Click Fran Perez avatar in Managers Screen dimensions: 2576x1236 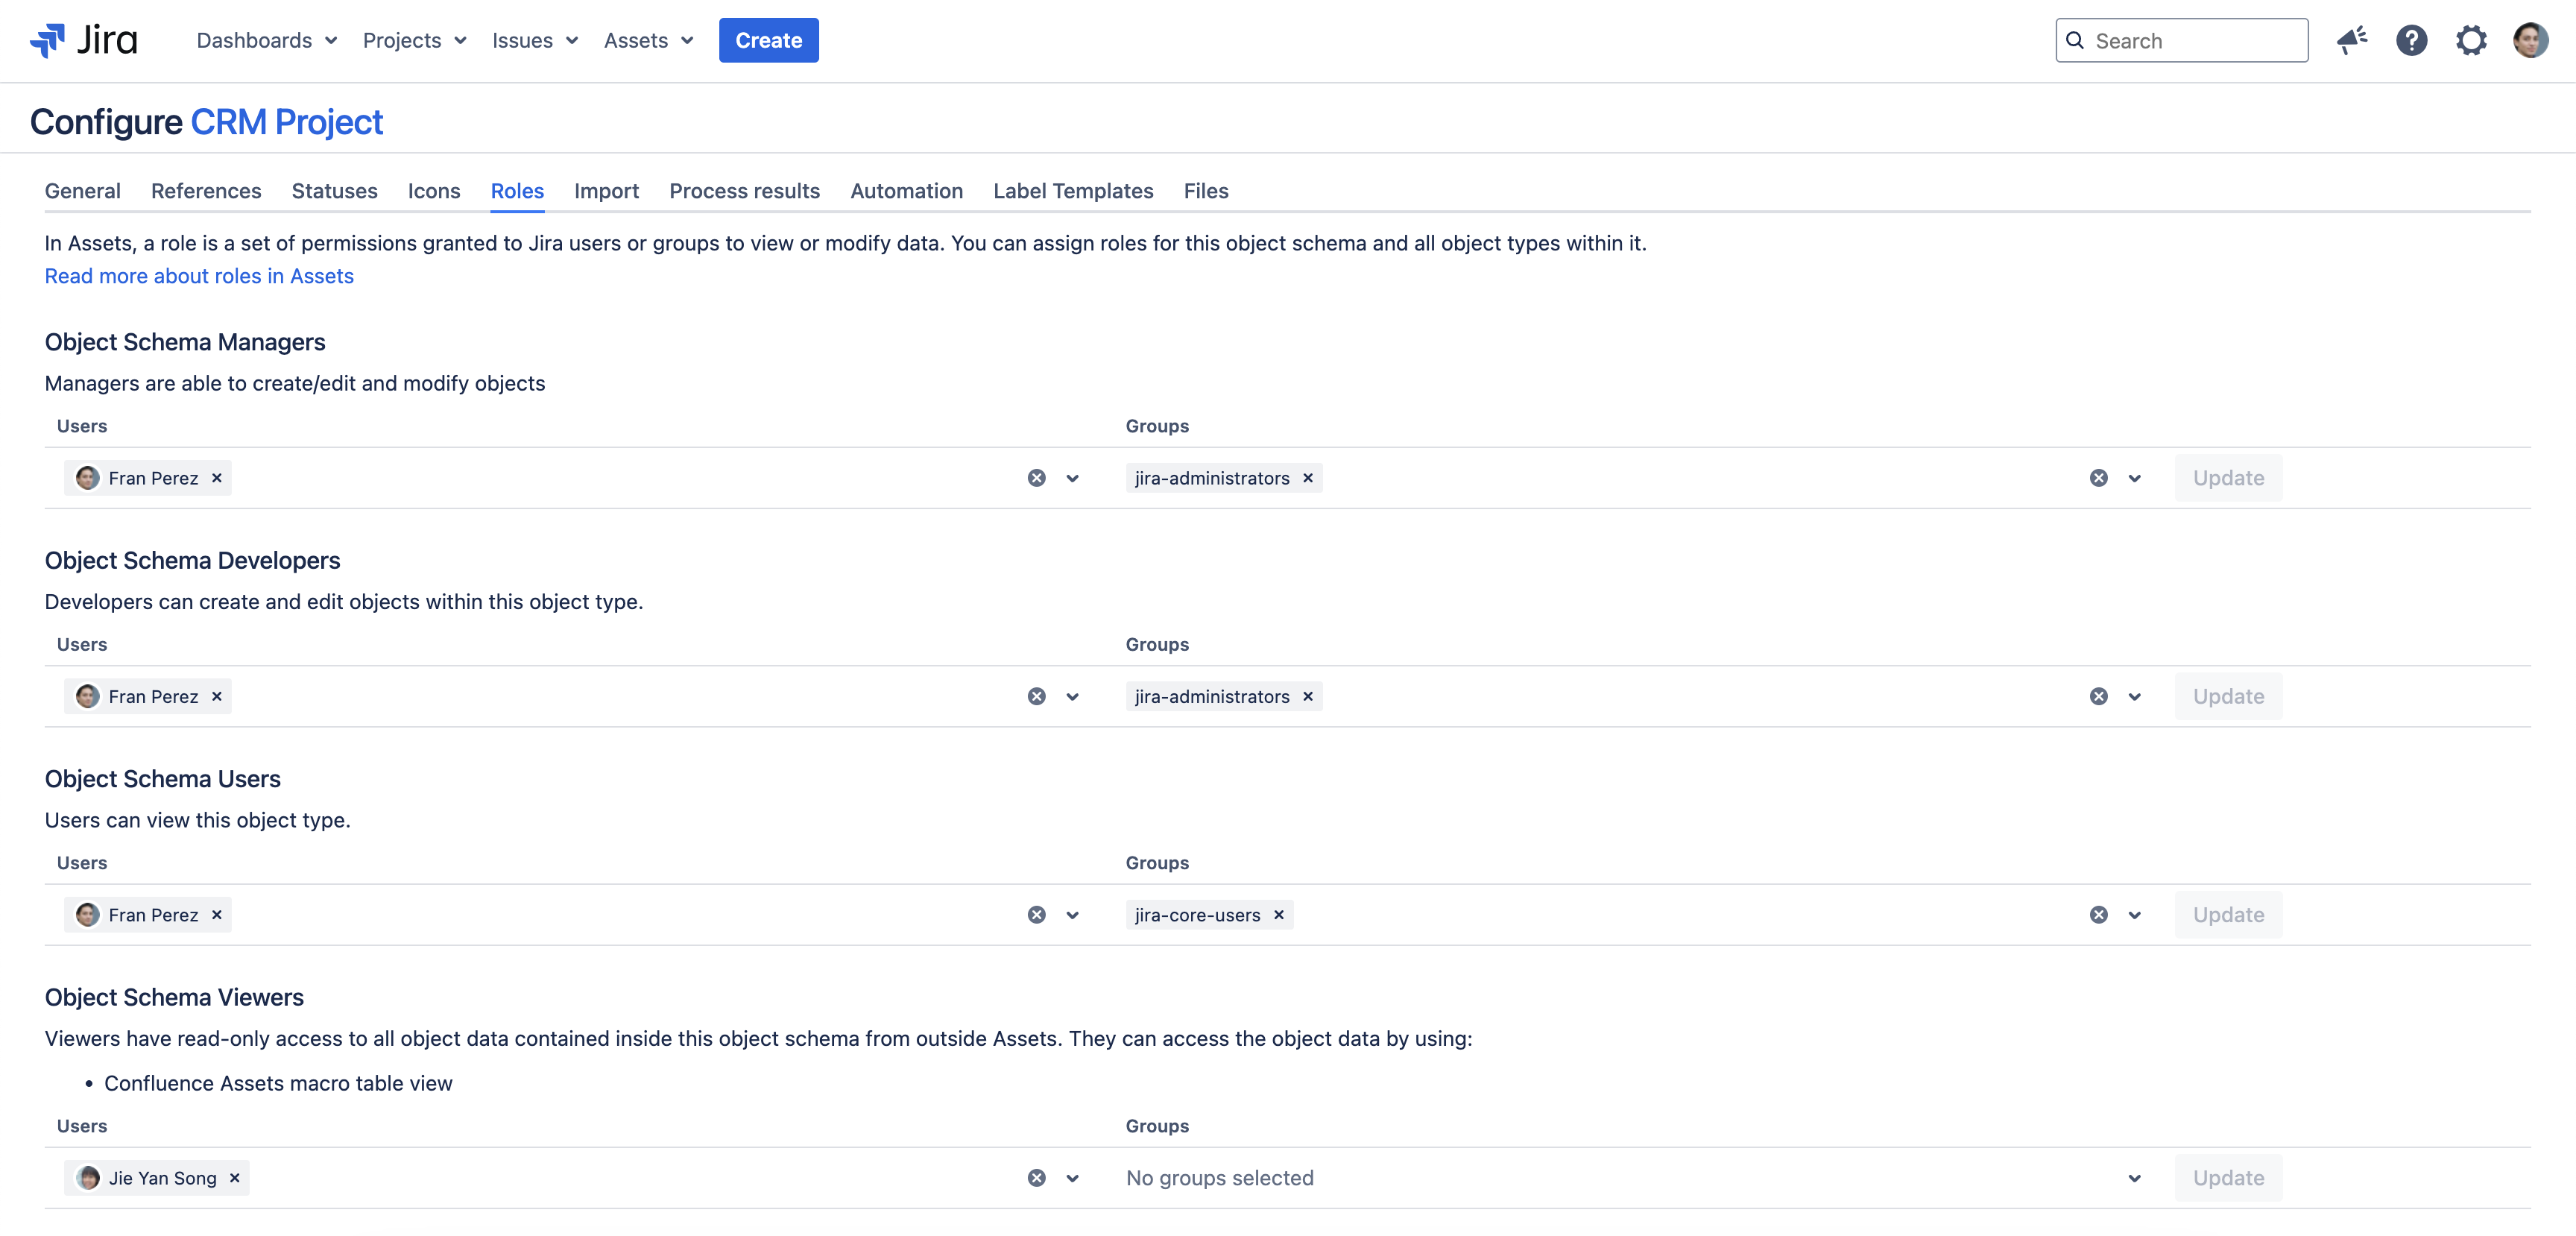click(88, 478)
